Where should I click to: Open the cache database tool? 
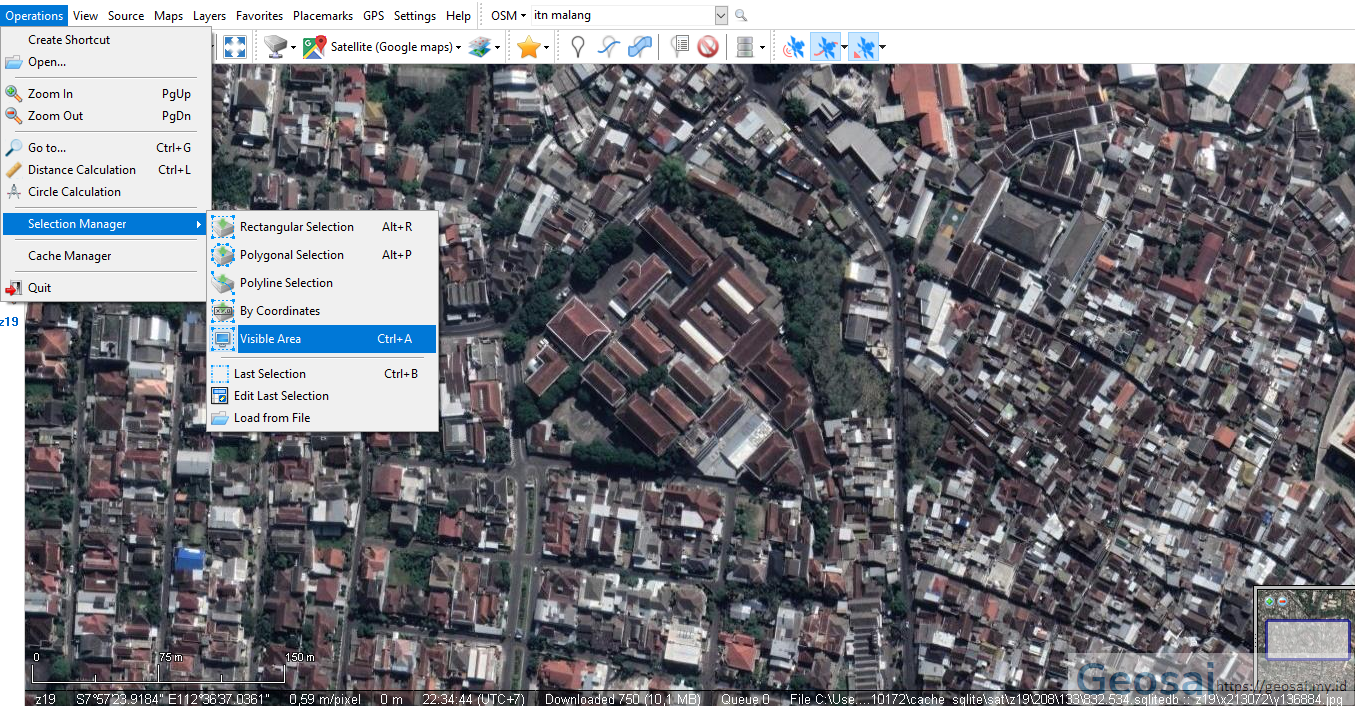tap(745, 46)
